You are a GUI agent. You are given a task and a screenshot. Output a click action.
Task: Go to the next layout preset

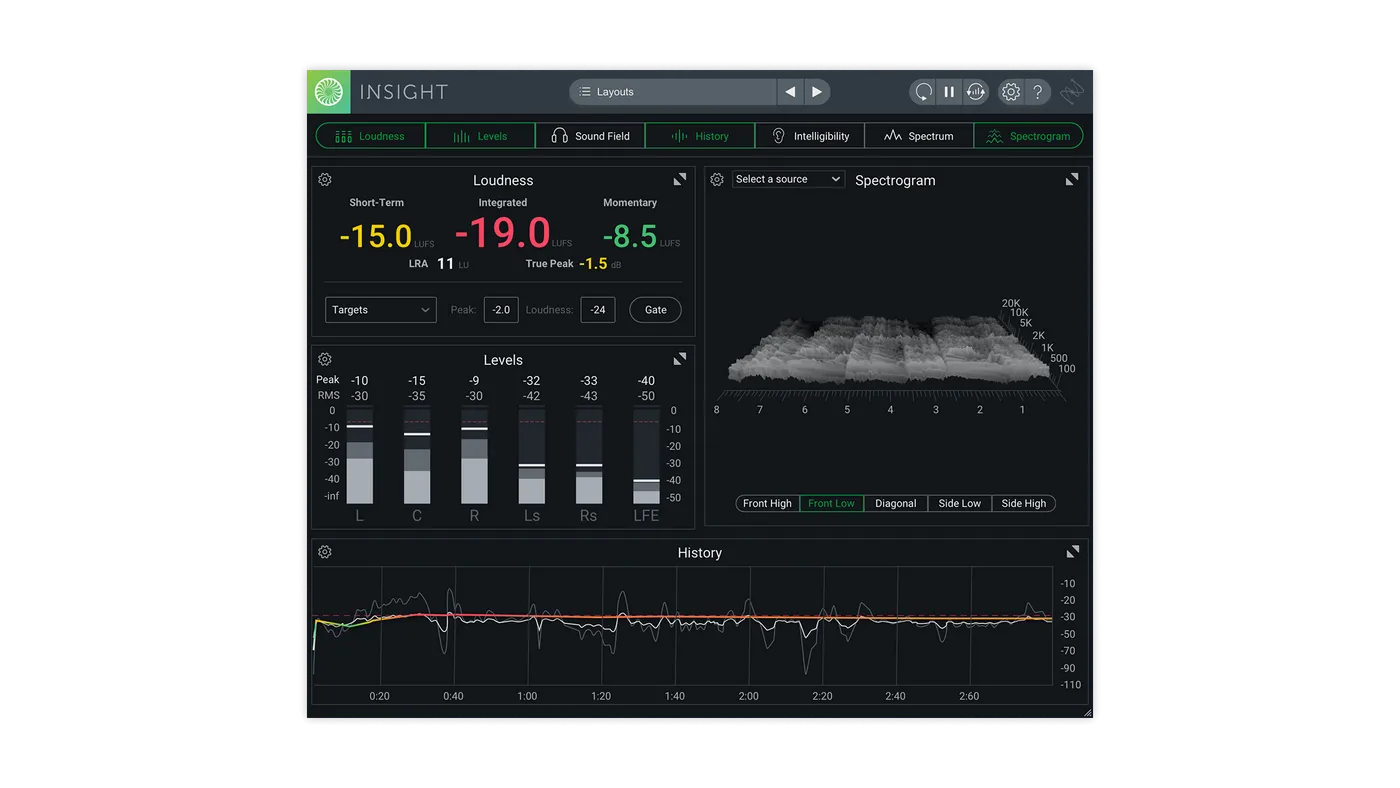pos(817,92)
